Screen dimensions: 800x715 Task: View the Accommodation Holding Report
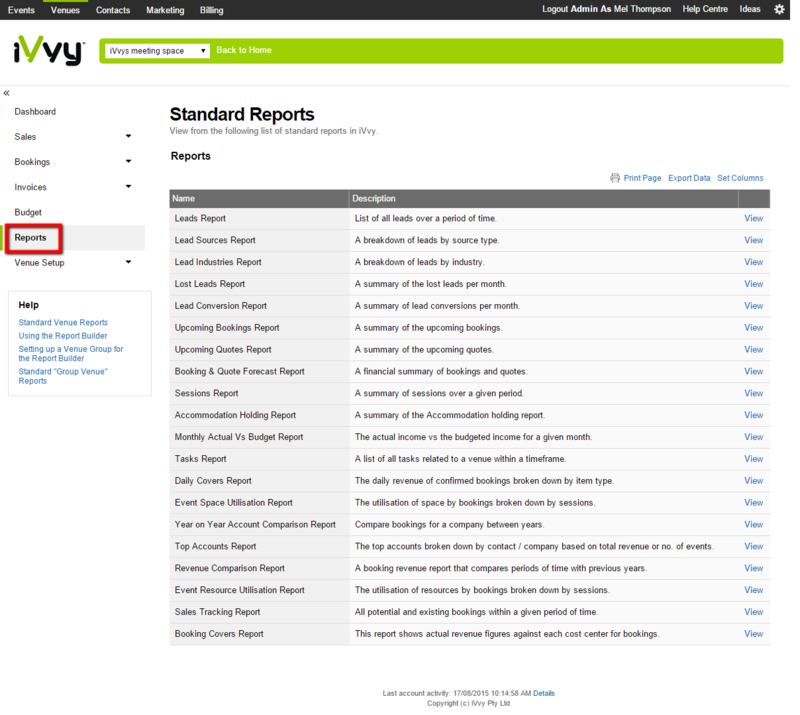point(754,415)
